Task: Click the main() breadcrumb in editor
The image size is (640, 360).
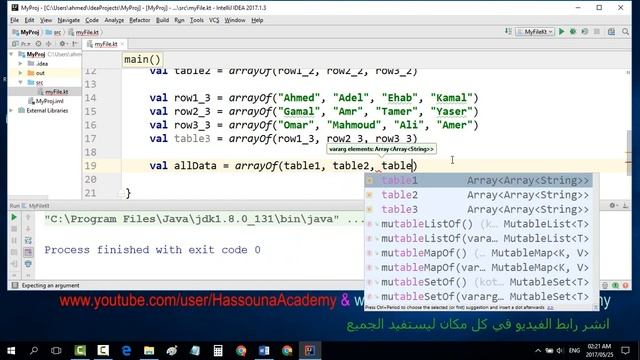Action: [x=142, y=60]
